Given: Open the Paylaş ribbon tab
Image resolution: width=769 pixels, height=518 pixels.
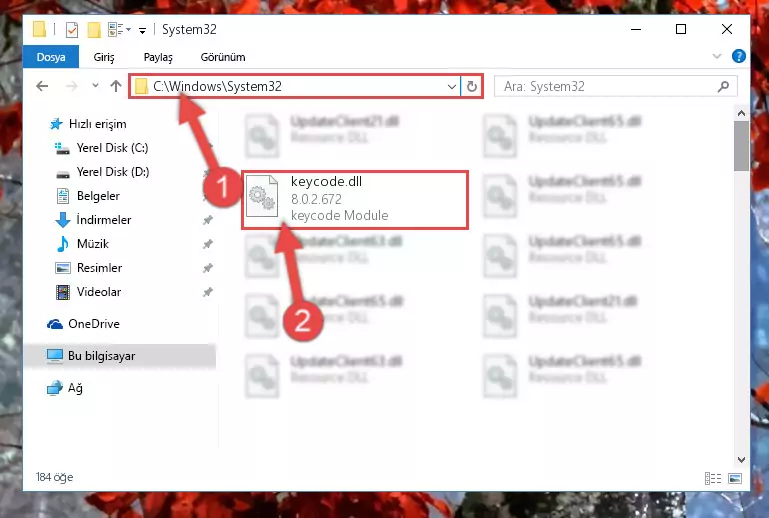Looking at the screenshot, I should tap(158, 57).
